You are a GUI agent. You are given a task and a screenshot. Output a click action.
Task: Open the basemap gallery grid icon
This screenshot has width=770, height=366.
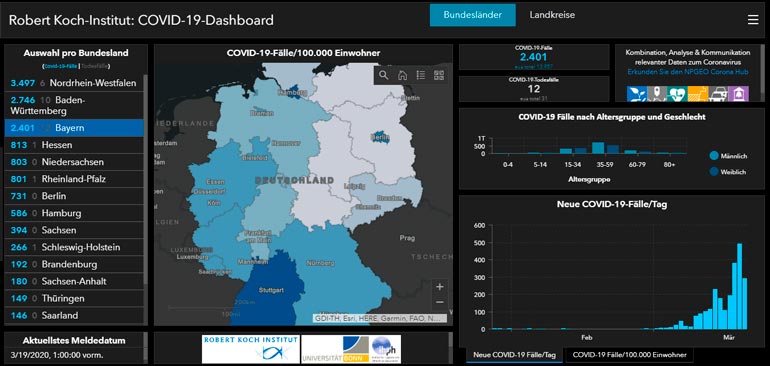439,75
